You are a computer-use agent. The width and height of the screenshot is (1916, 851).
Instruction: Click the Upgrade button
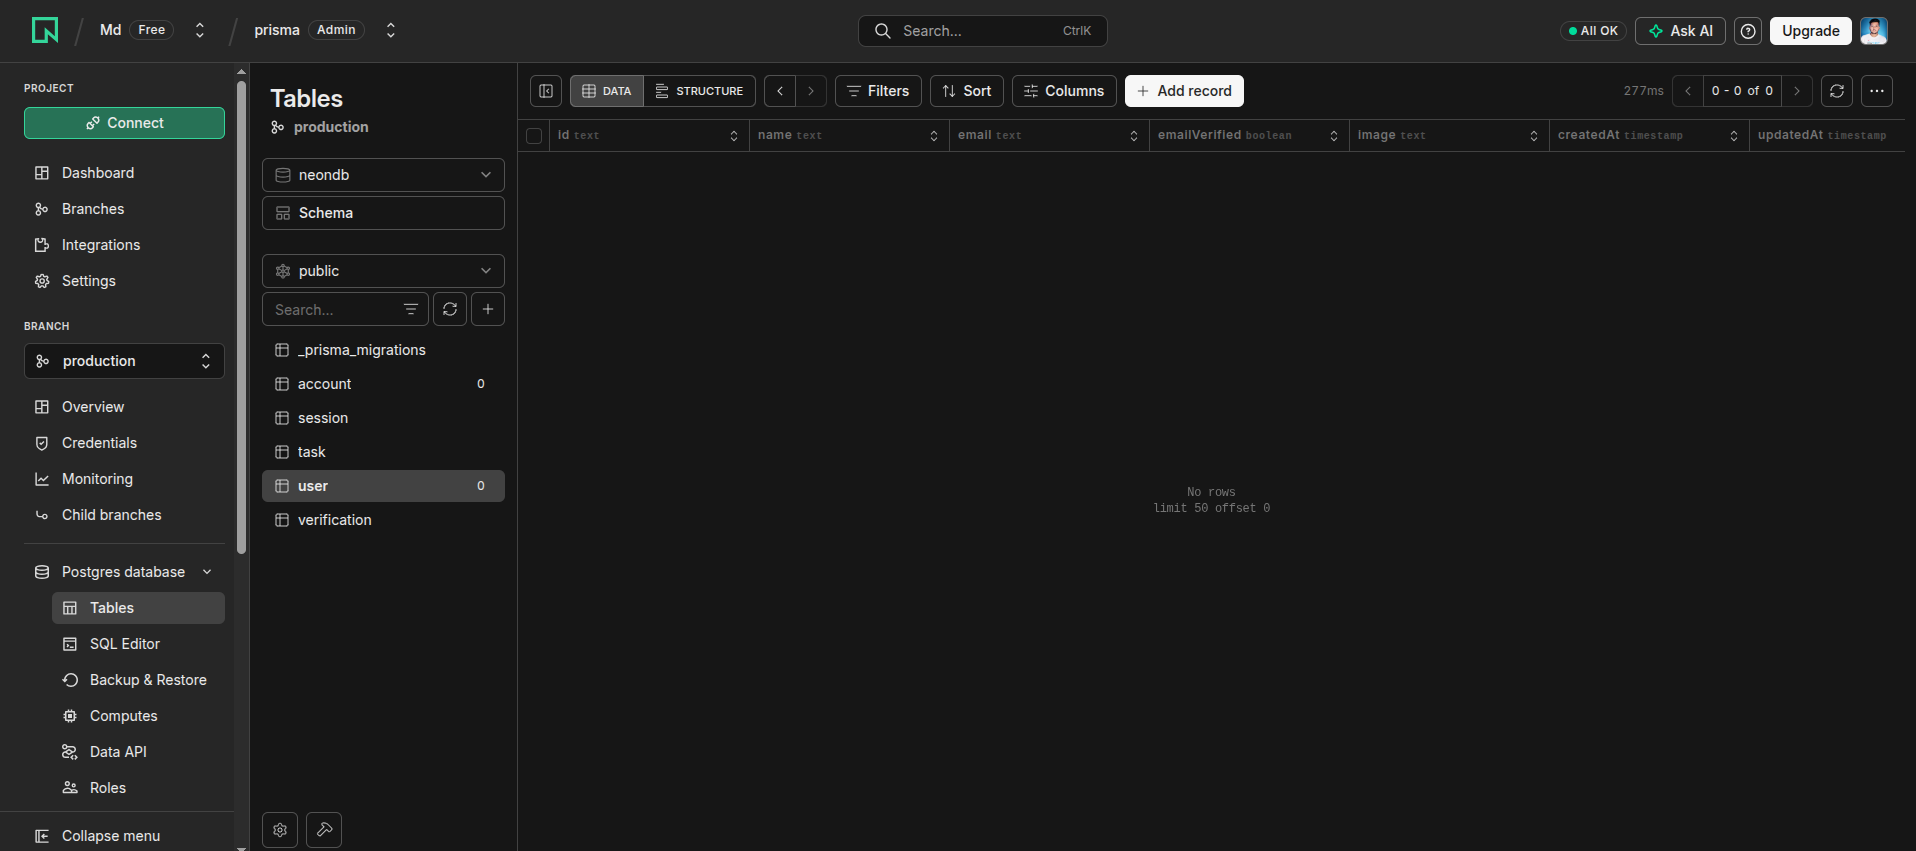pos(1811,31)
